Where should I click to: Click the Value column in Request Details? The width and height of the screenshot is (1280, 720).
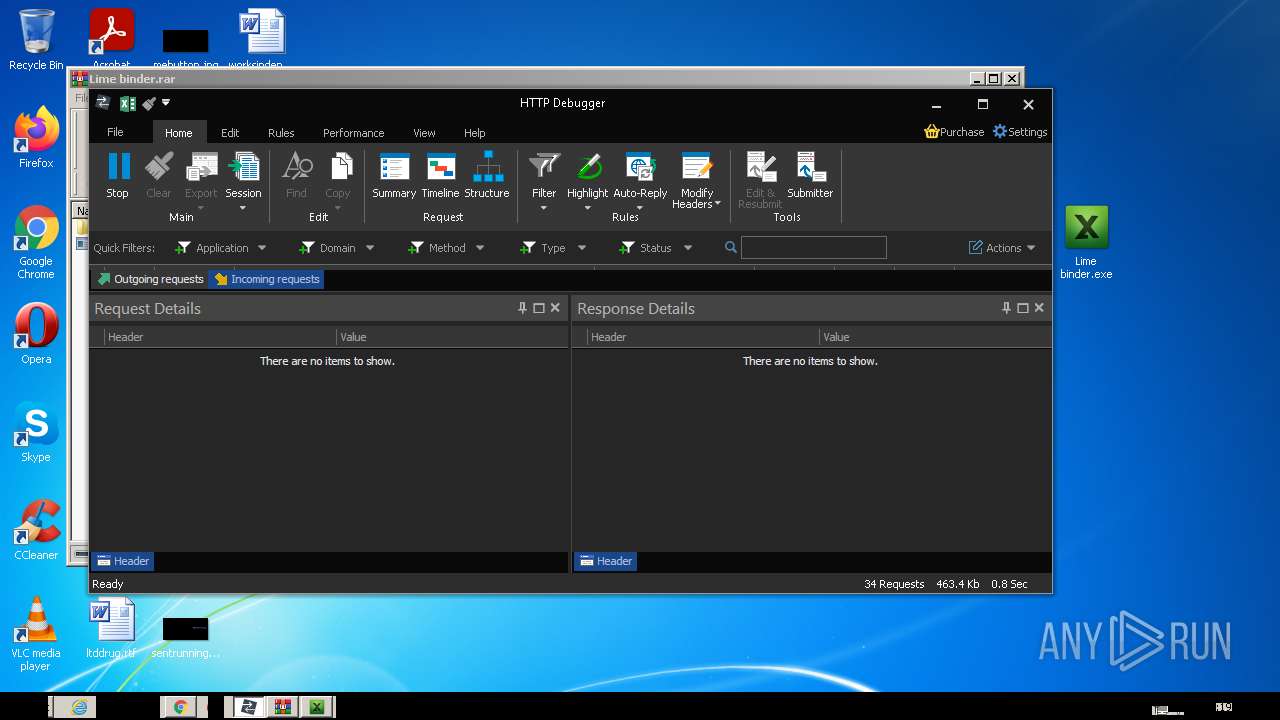click(x=452, y=337)
